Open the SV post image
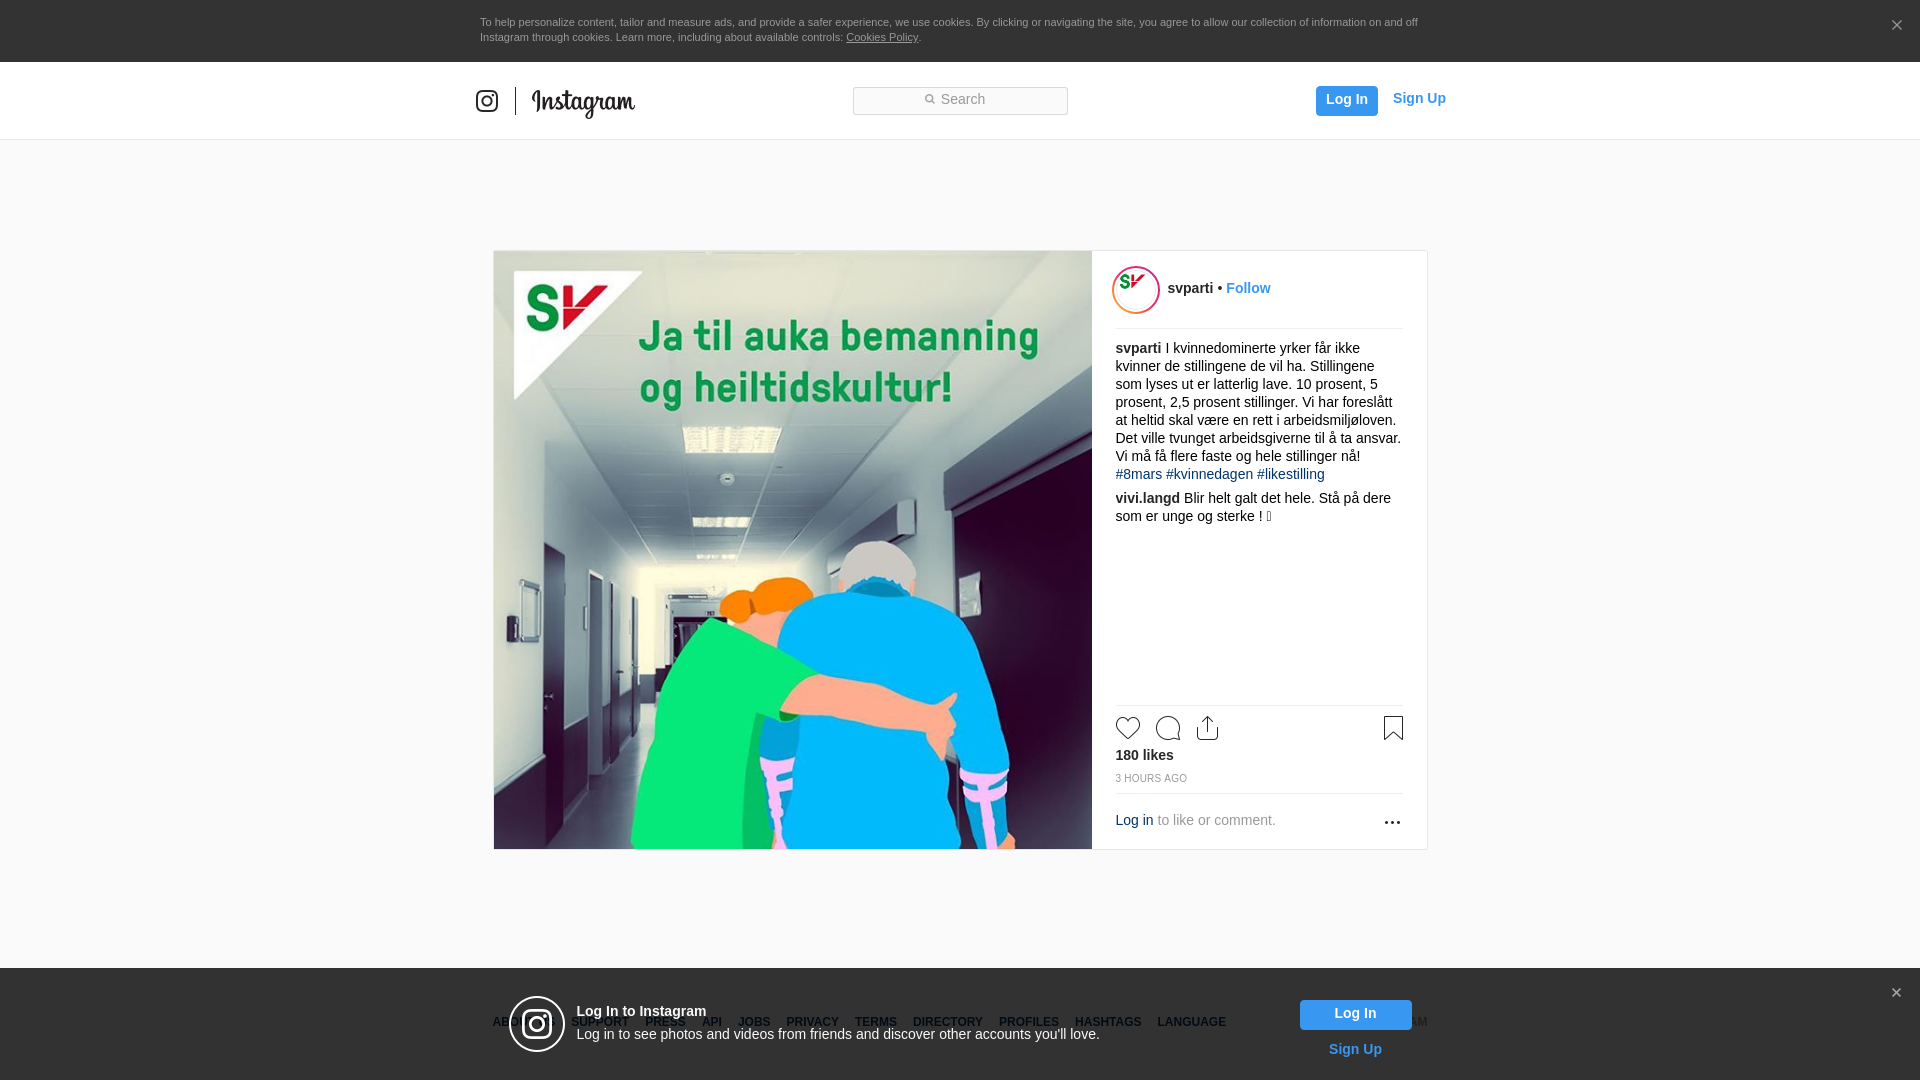 pos(793,550)
